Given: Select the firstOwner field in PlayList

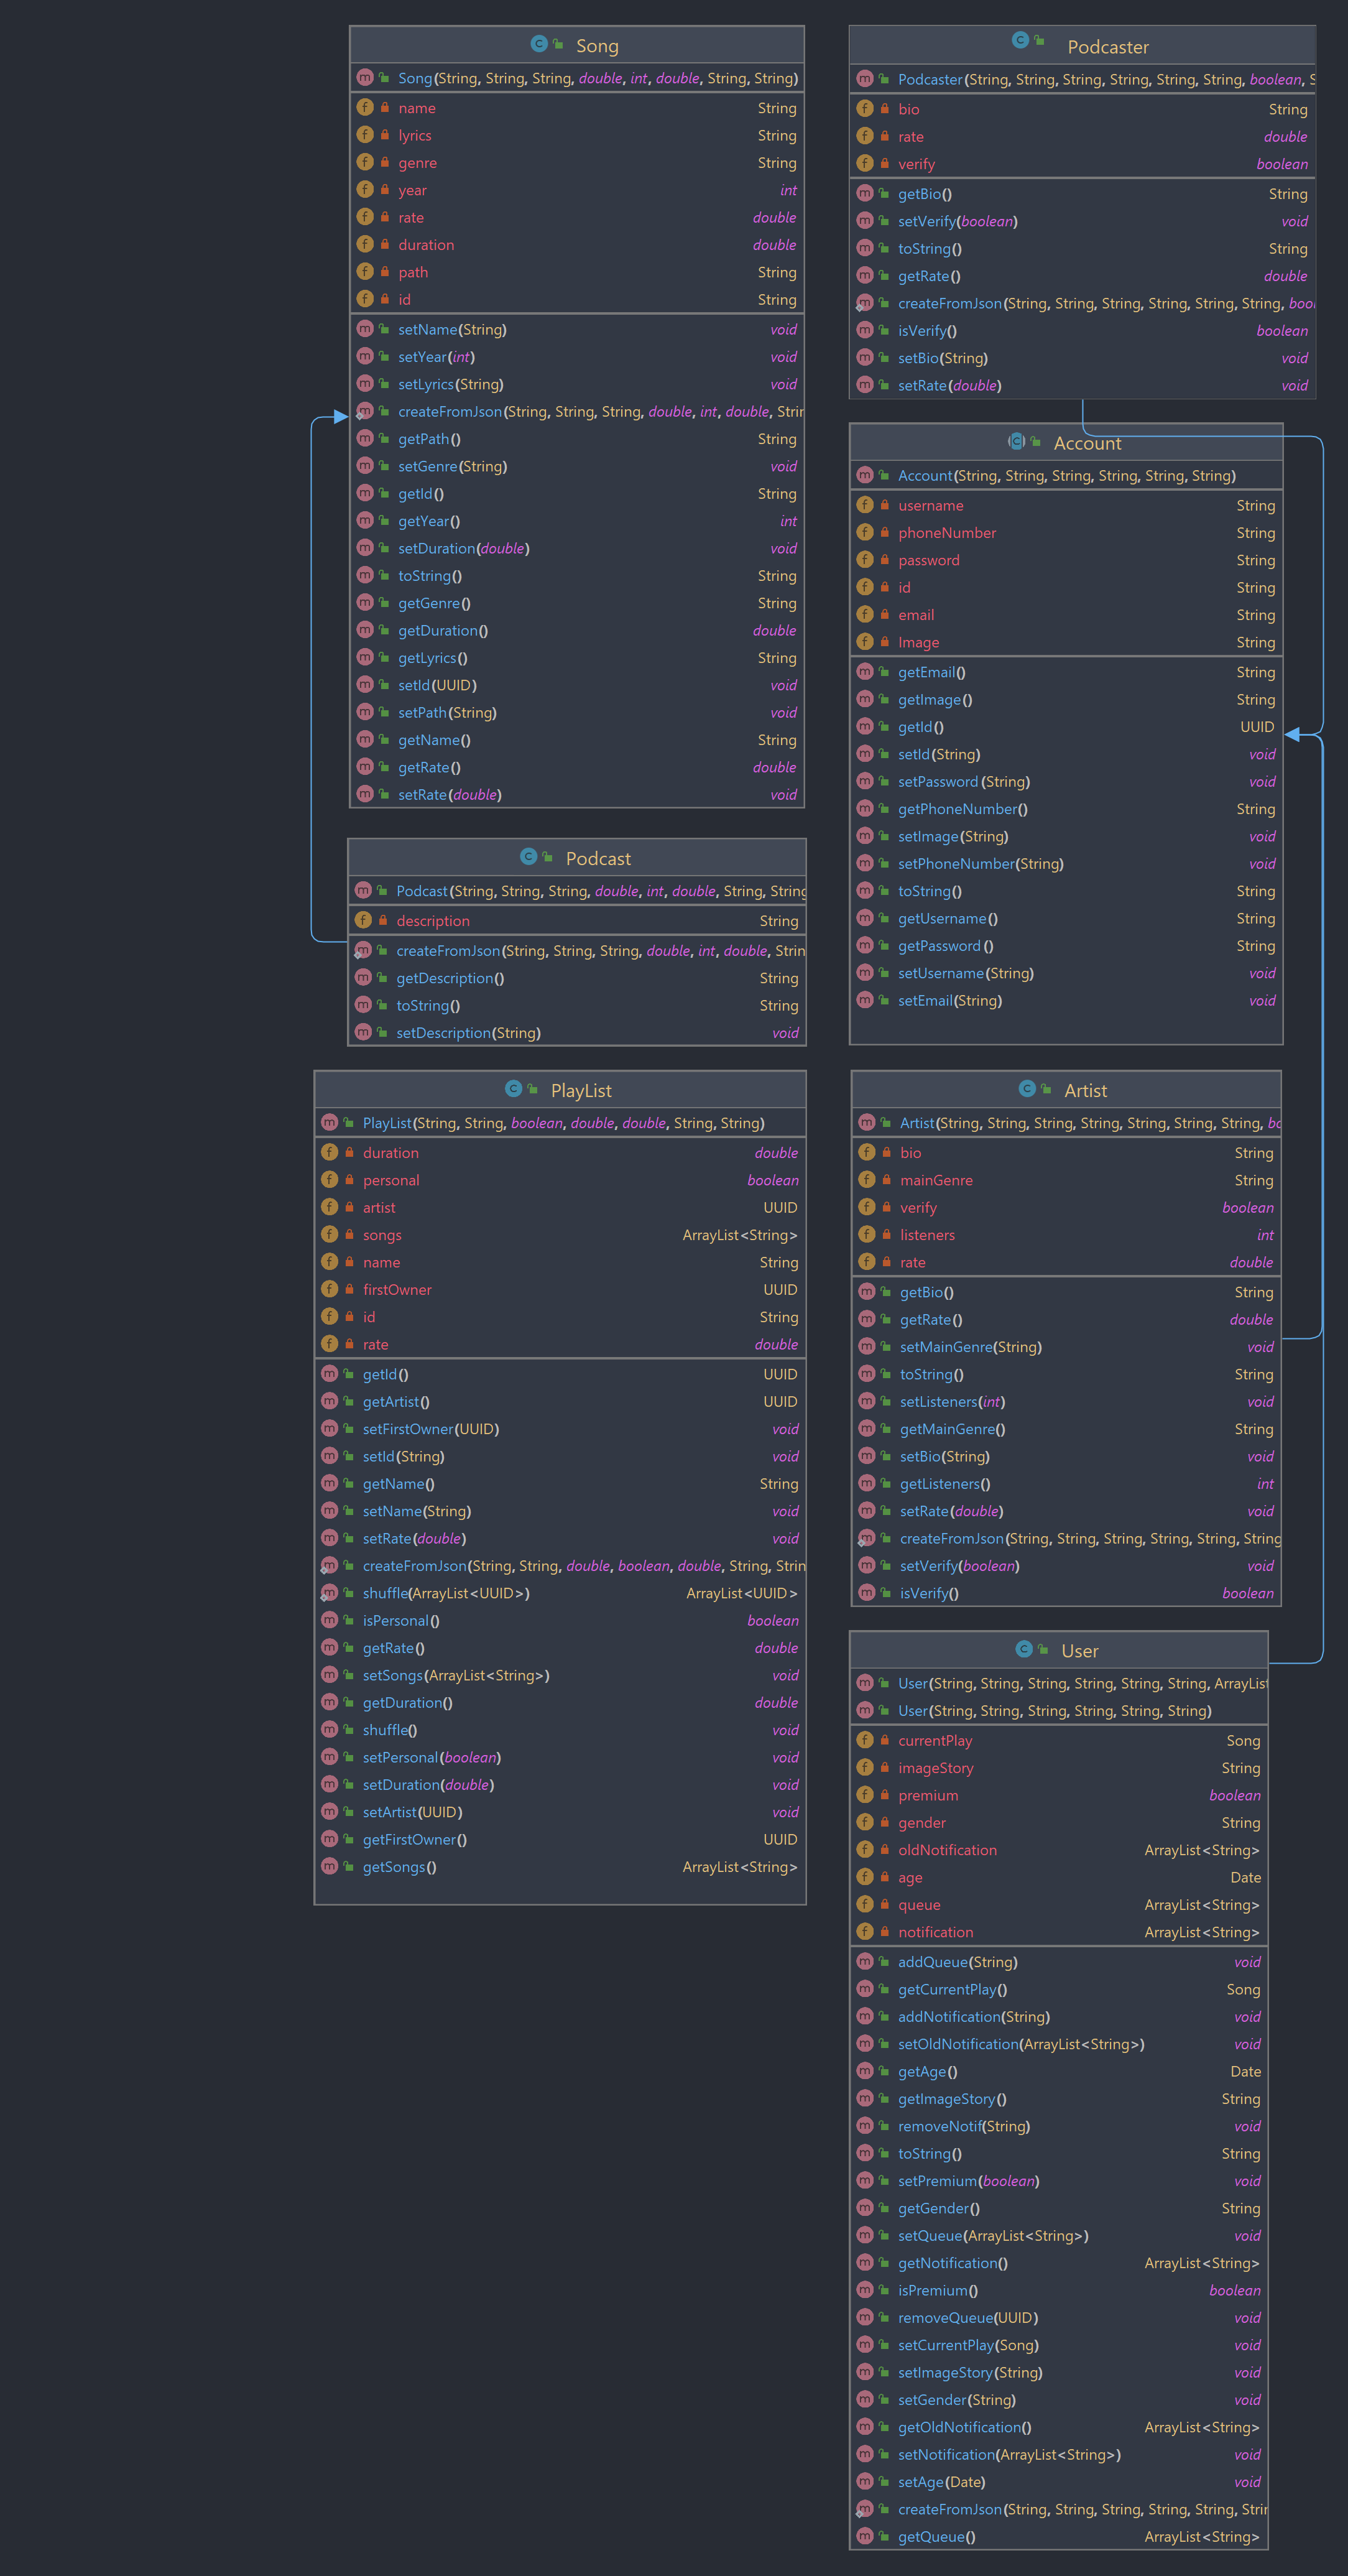Looking at the screenshot, I should tap(397, 1290).
